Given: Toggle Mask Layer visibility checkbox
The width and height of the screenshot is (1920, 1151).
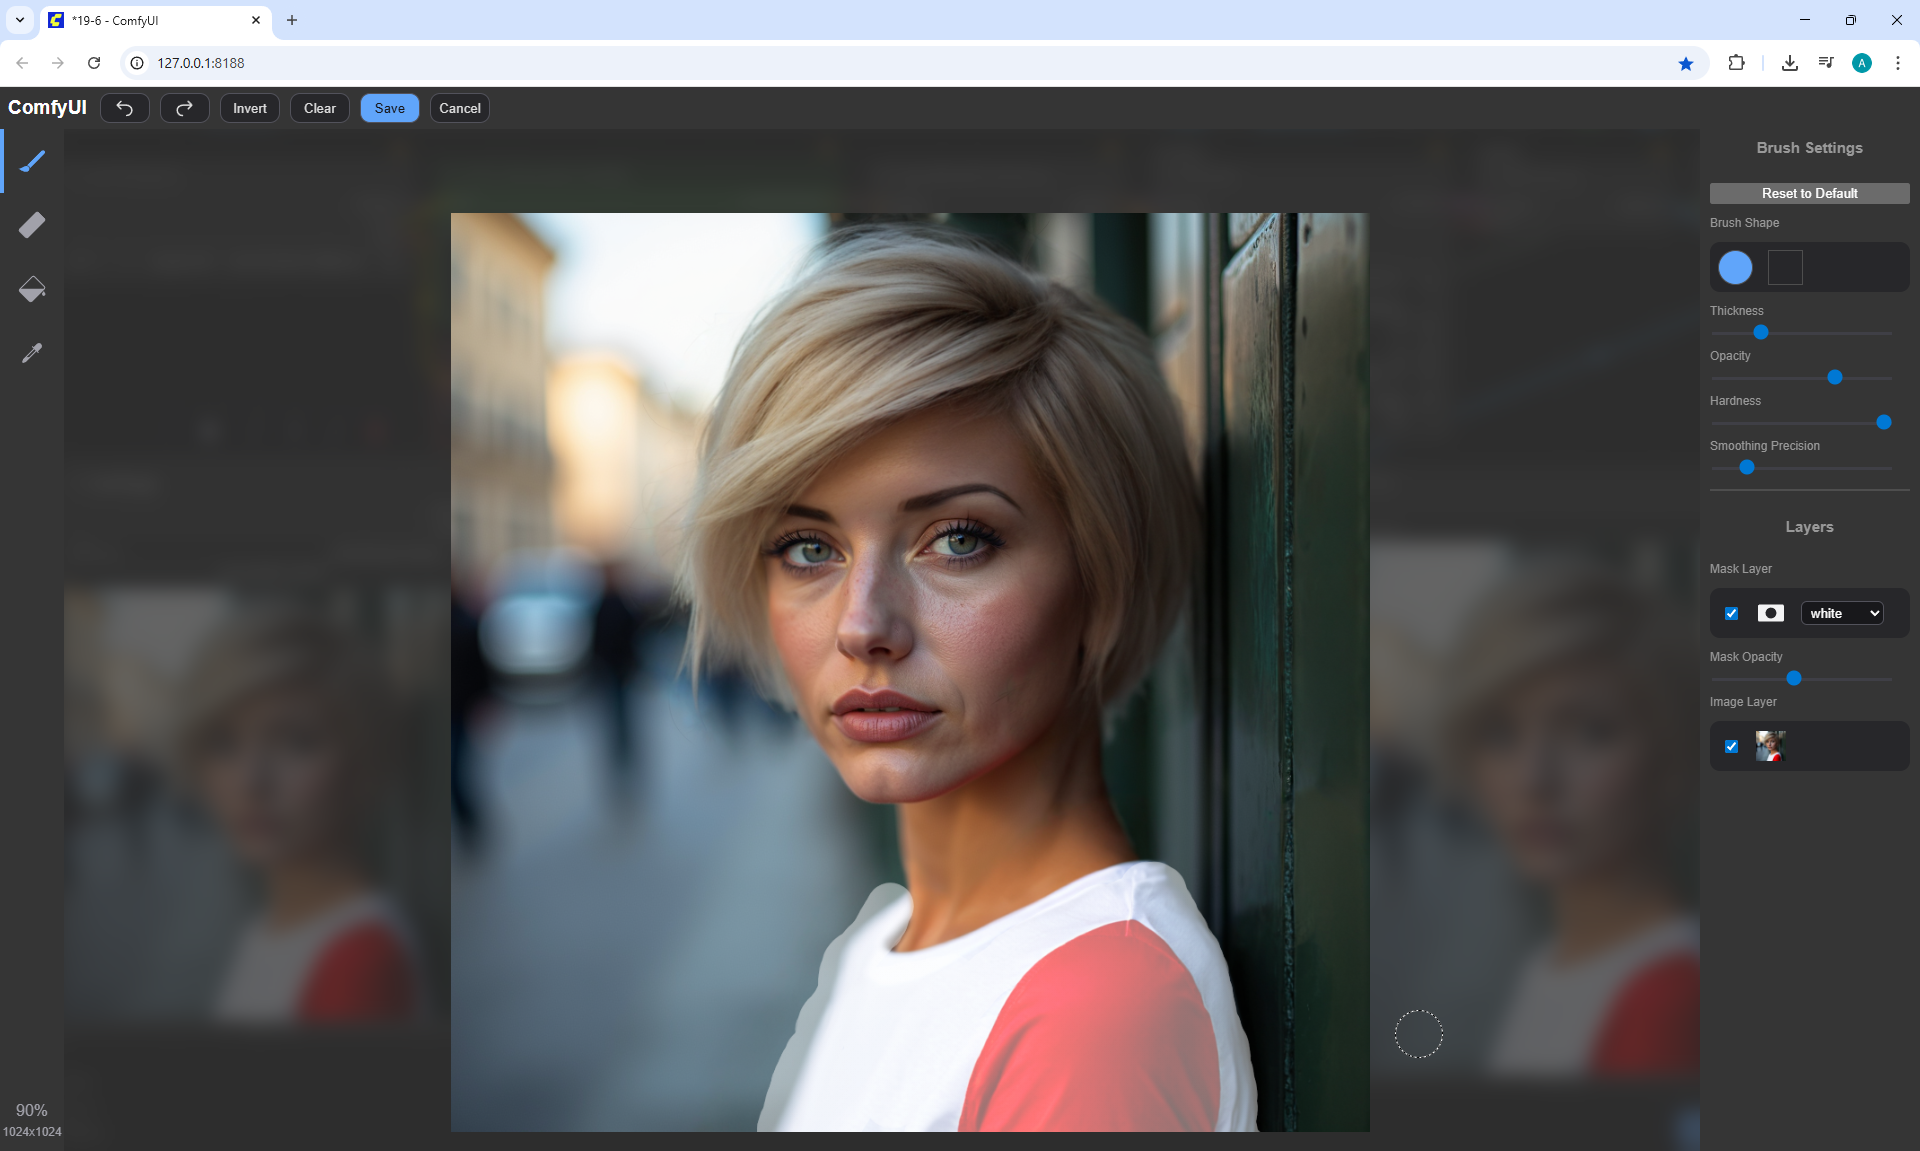Looking at the screenshot, I should point(1732,613).
